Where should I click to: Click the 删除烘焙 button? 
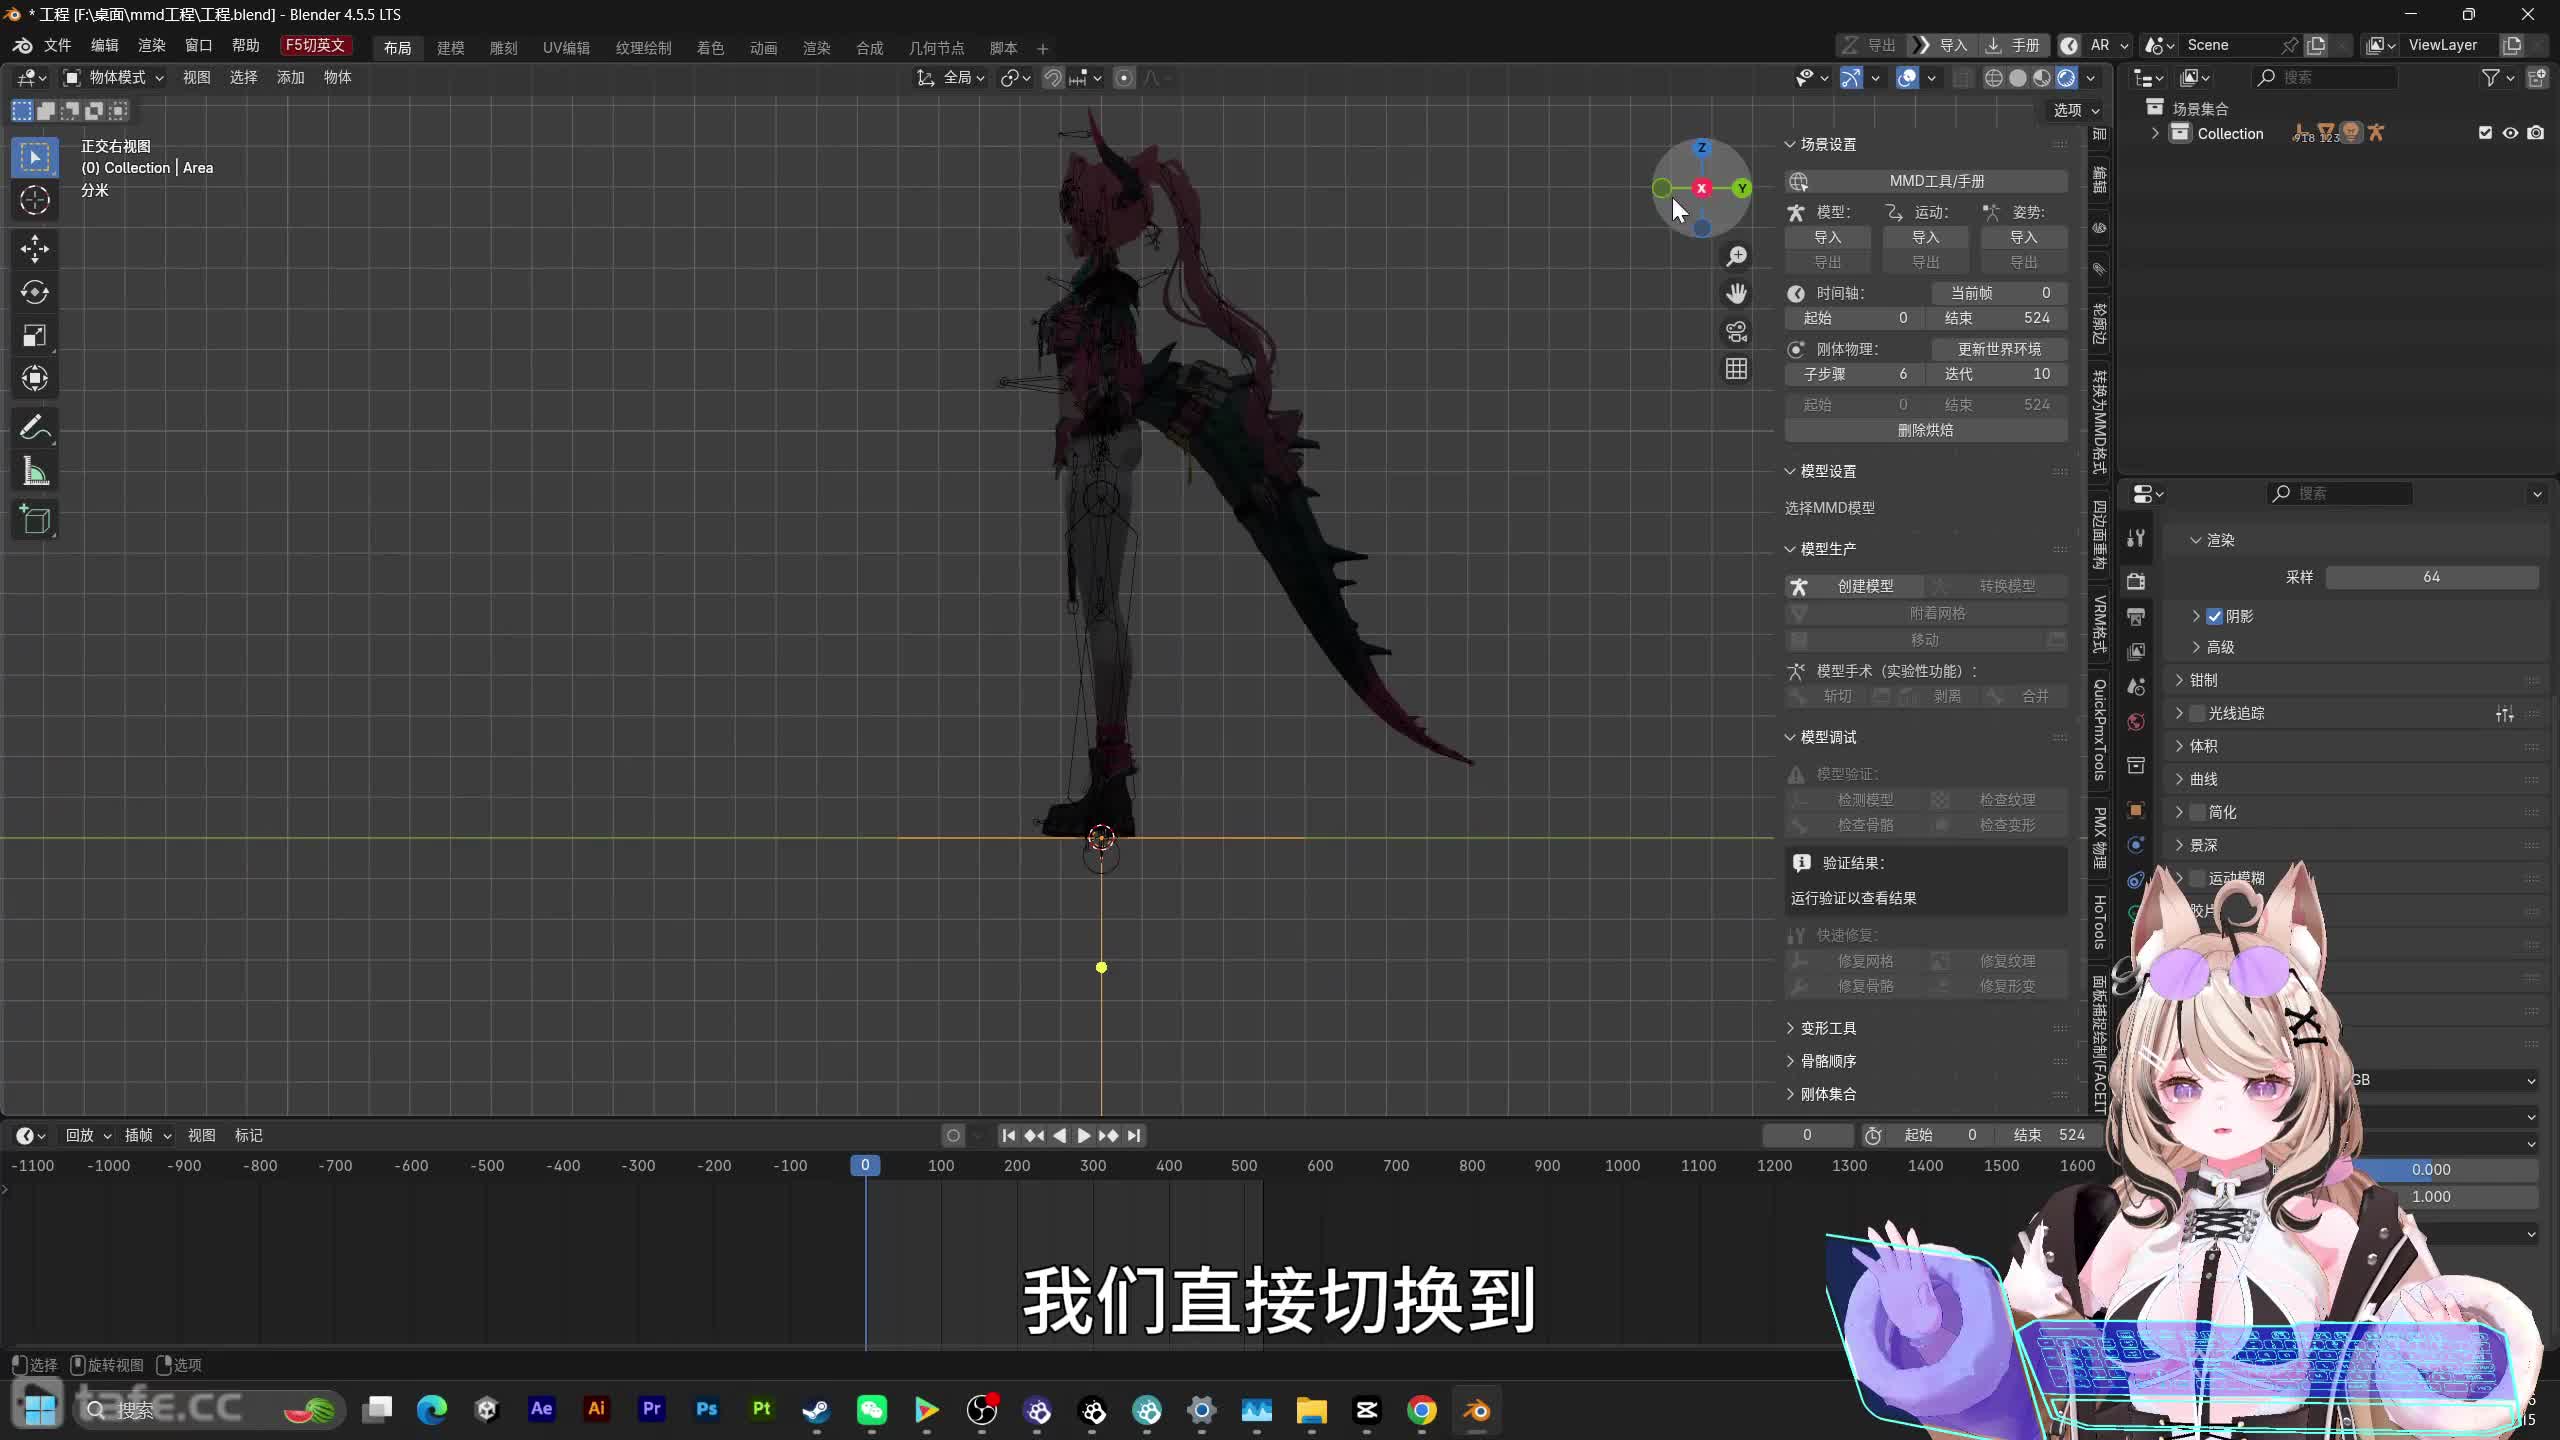1926,430
